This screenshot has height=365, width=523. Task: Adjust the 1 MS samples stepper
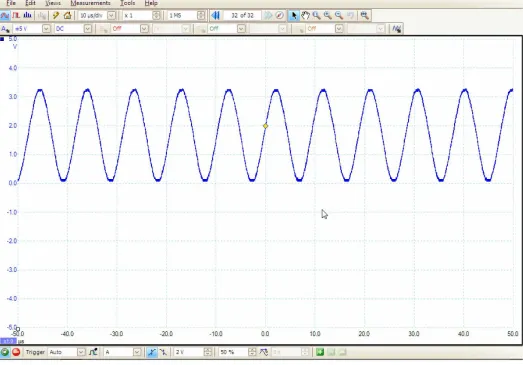tap(201, 15)
